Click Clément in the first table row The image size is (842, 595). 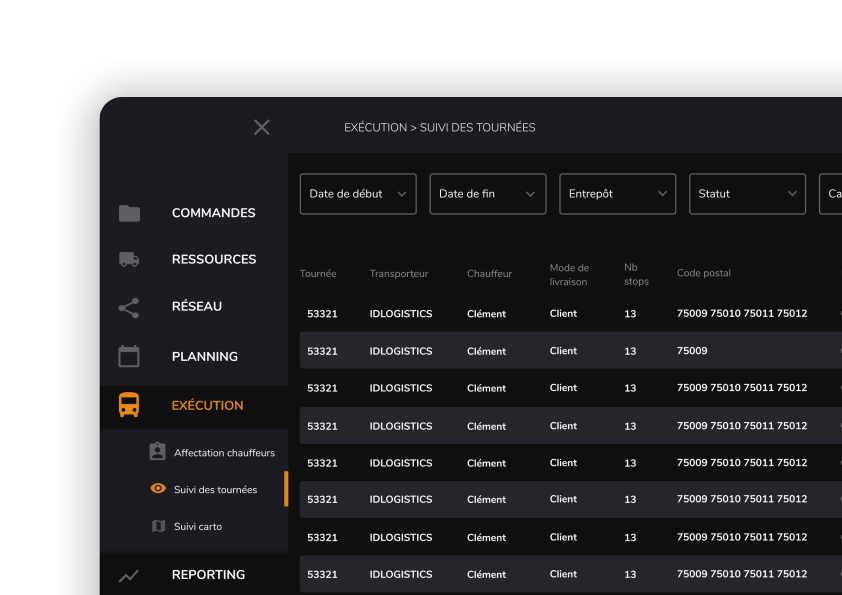[486, 314]
